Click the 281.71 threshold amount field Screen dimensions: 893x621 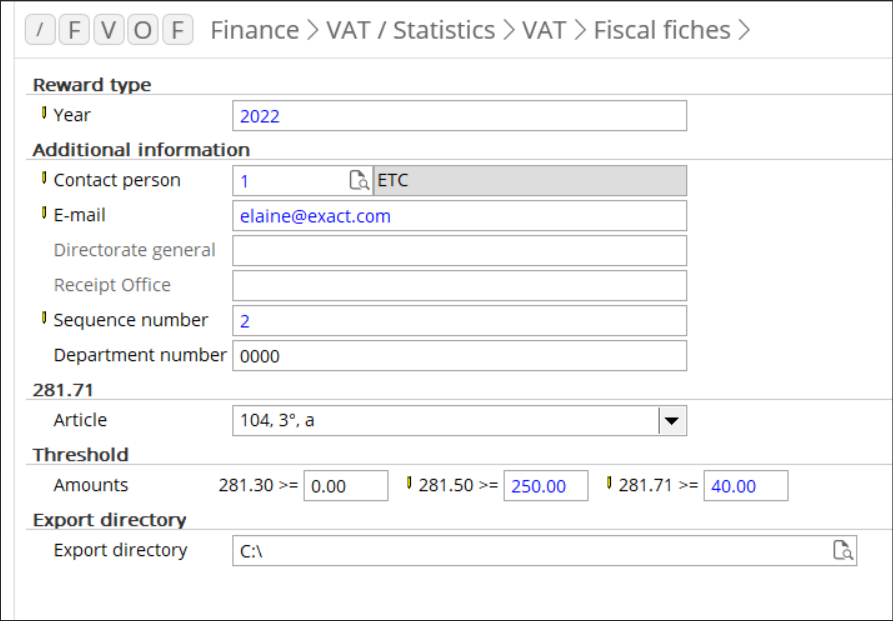click(745, 487)
